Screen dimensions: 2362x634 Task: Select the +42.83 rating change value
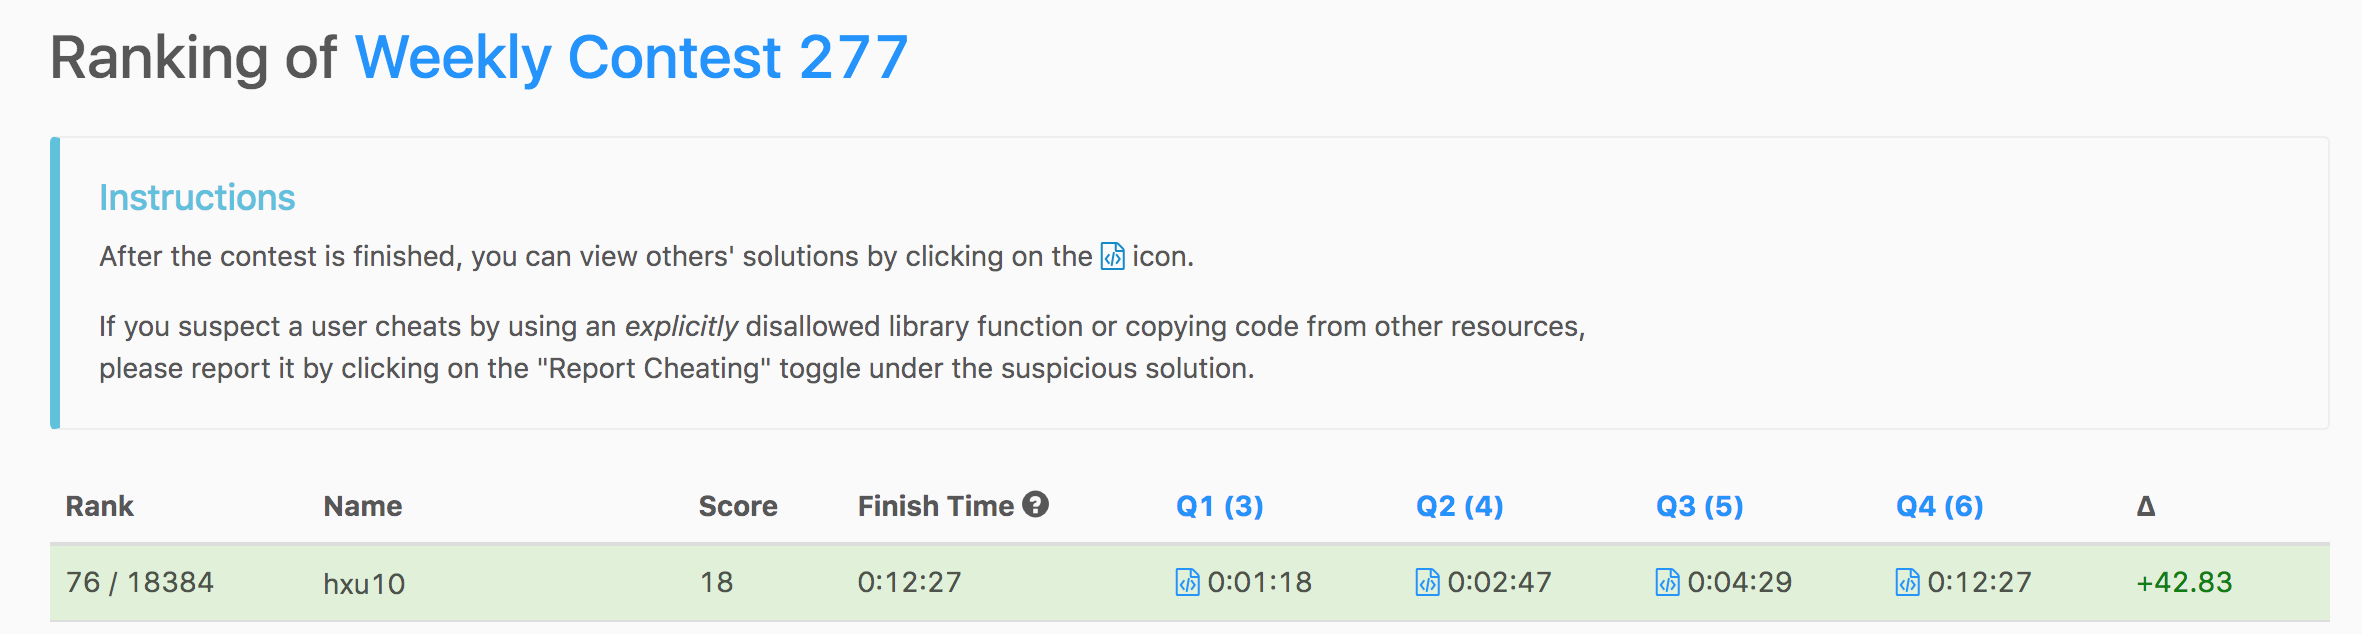click(2184, 582)
